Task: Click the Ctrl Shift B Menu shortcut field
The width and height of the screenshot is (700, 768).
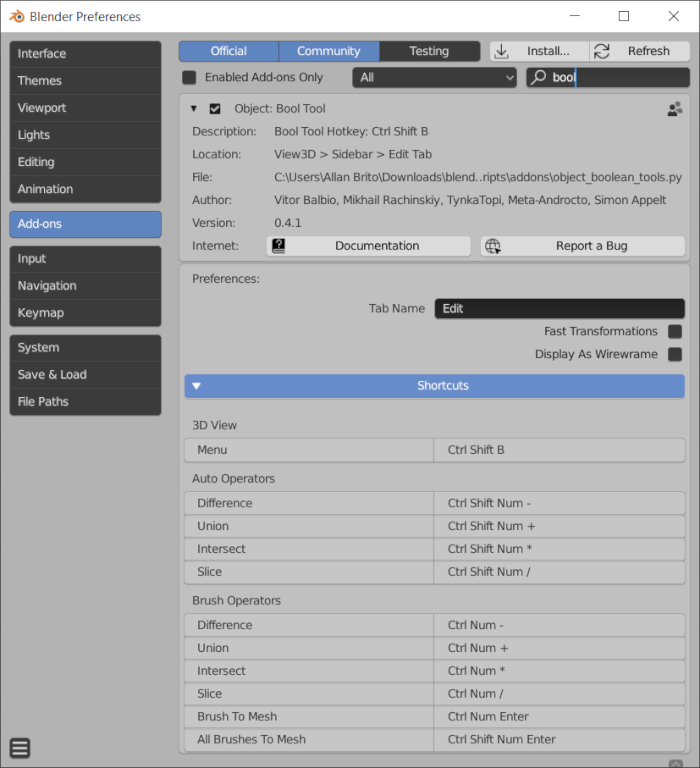Action: click(x=559, y=450)
